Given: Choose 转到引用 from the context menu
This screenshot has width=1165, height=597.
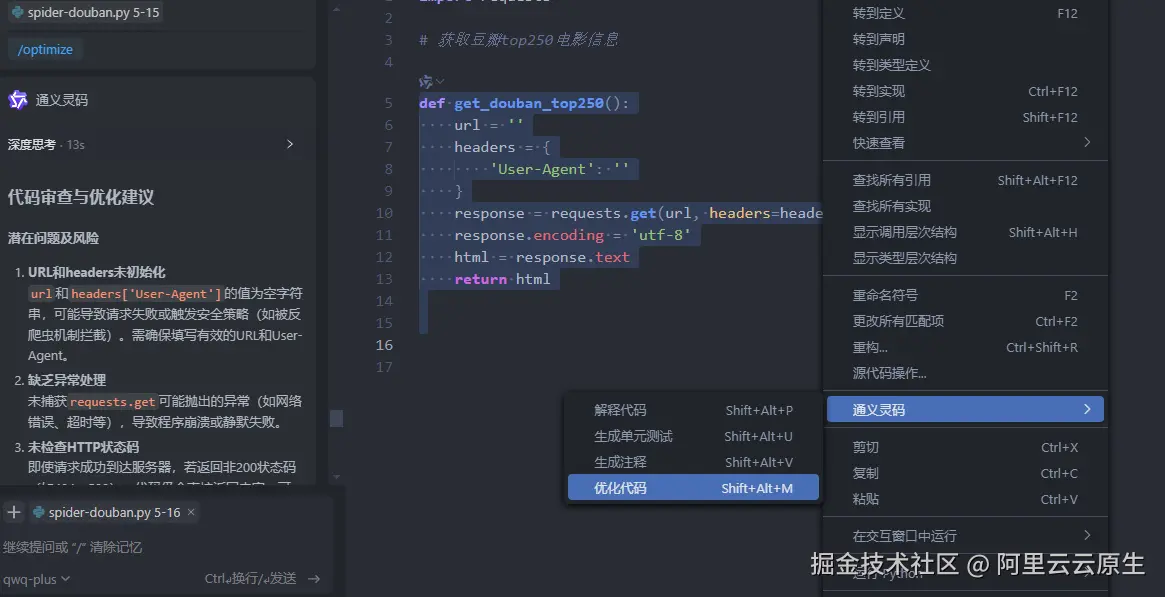Looking at the screenshot, I should click(965, 117).
